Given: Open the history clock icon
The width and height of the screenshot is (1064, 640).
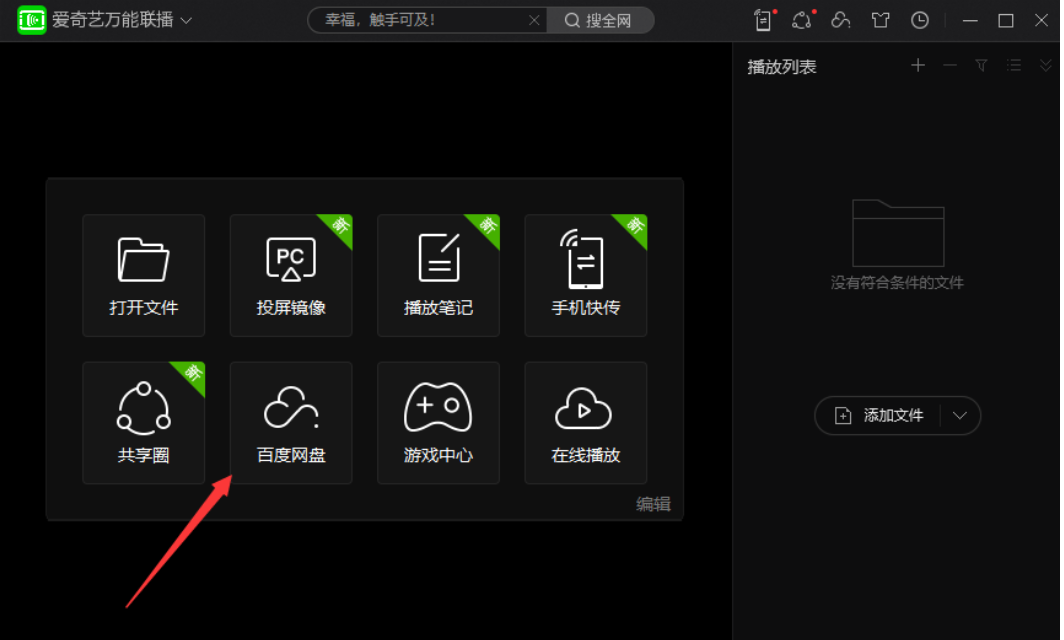Looking at the screenshot, I should pos(919,20).
